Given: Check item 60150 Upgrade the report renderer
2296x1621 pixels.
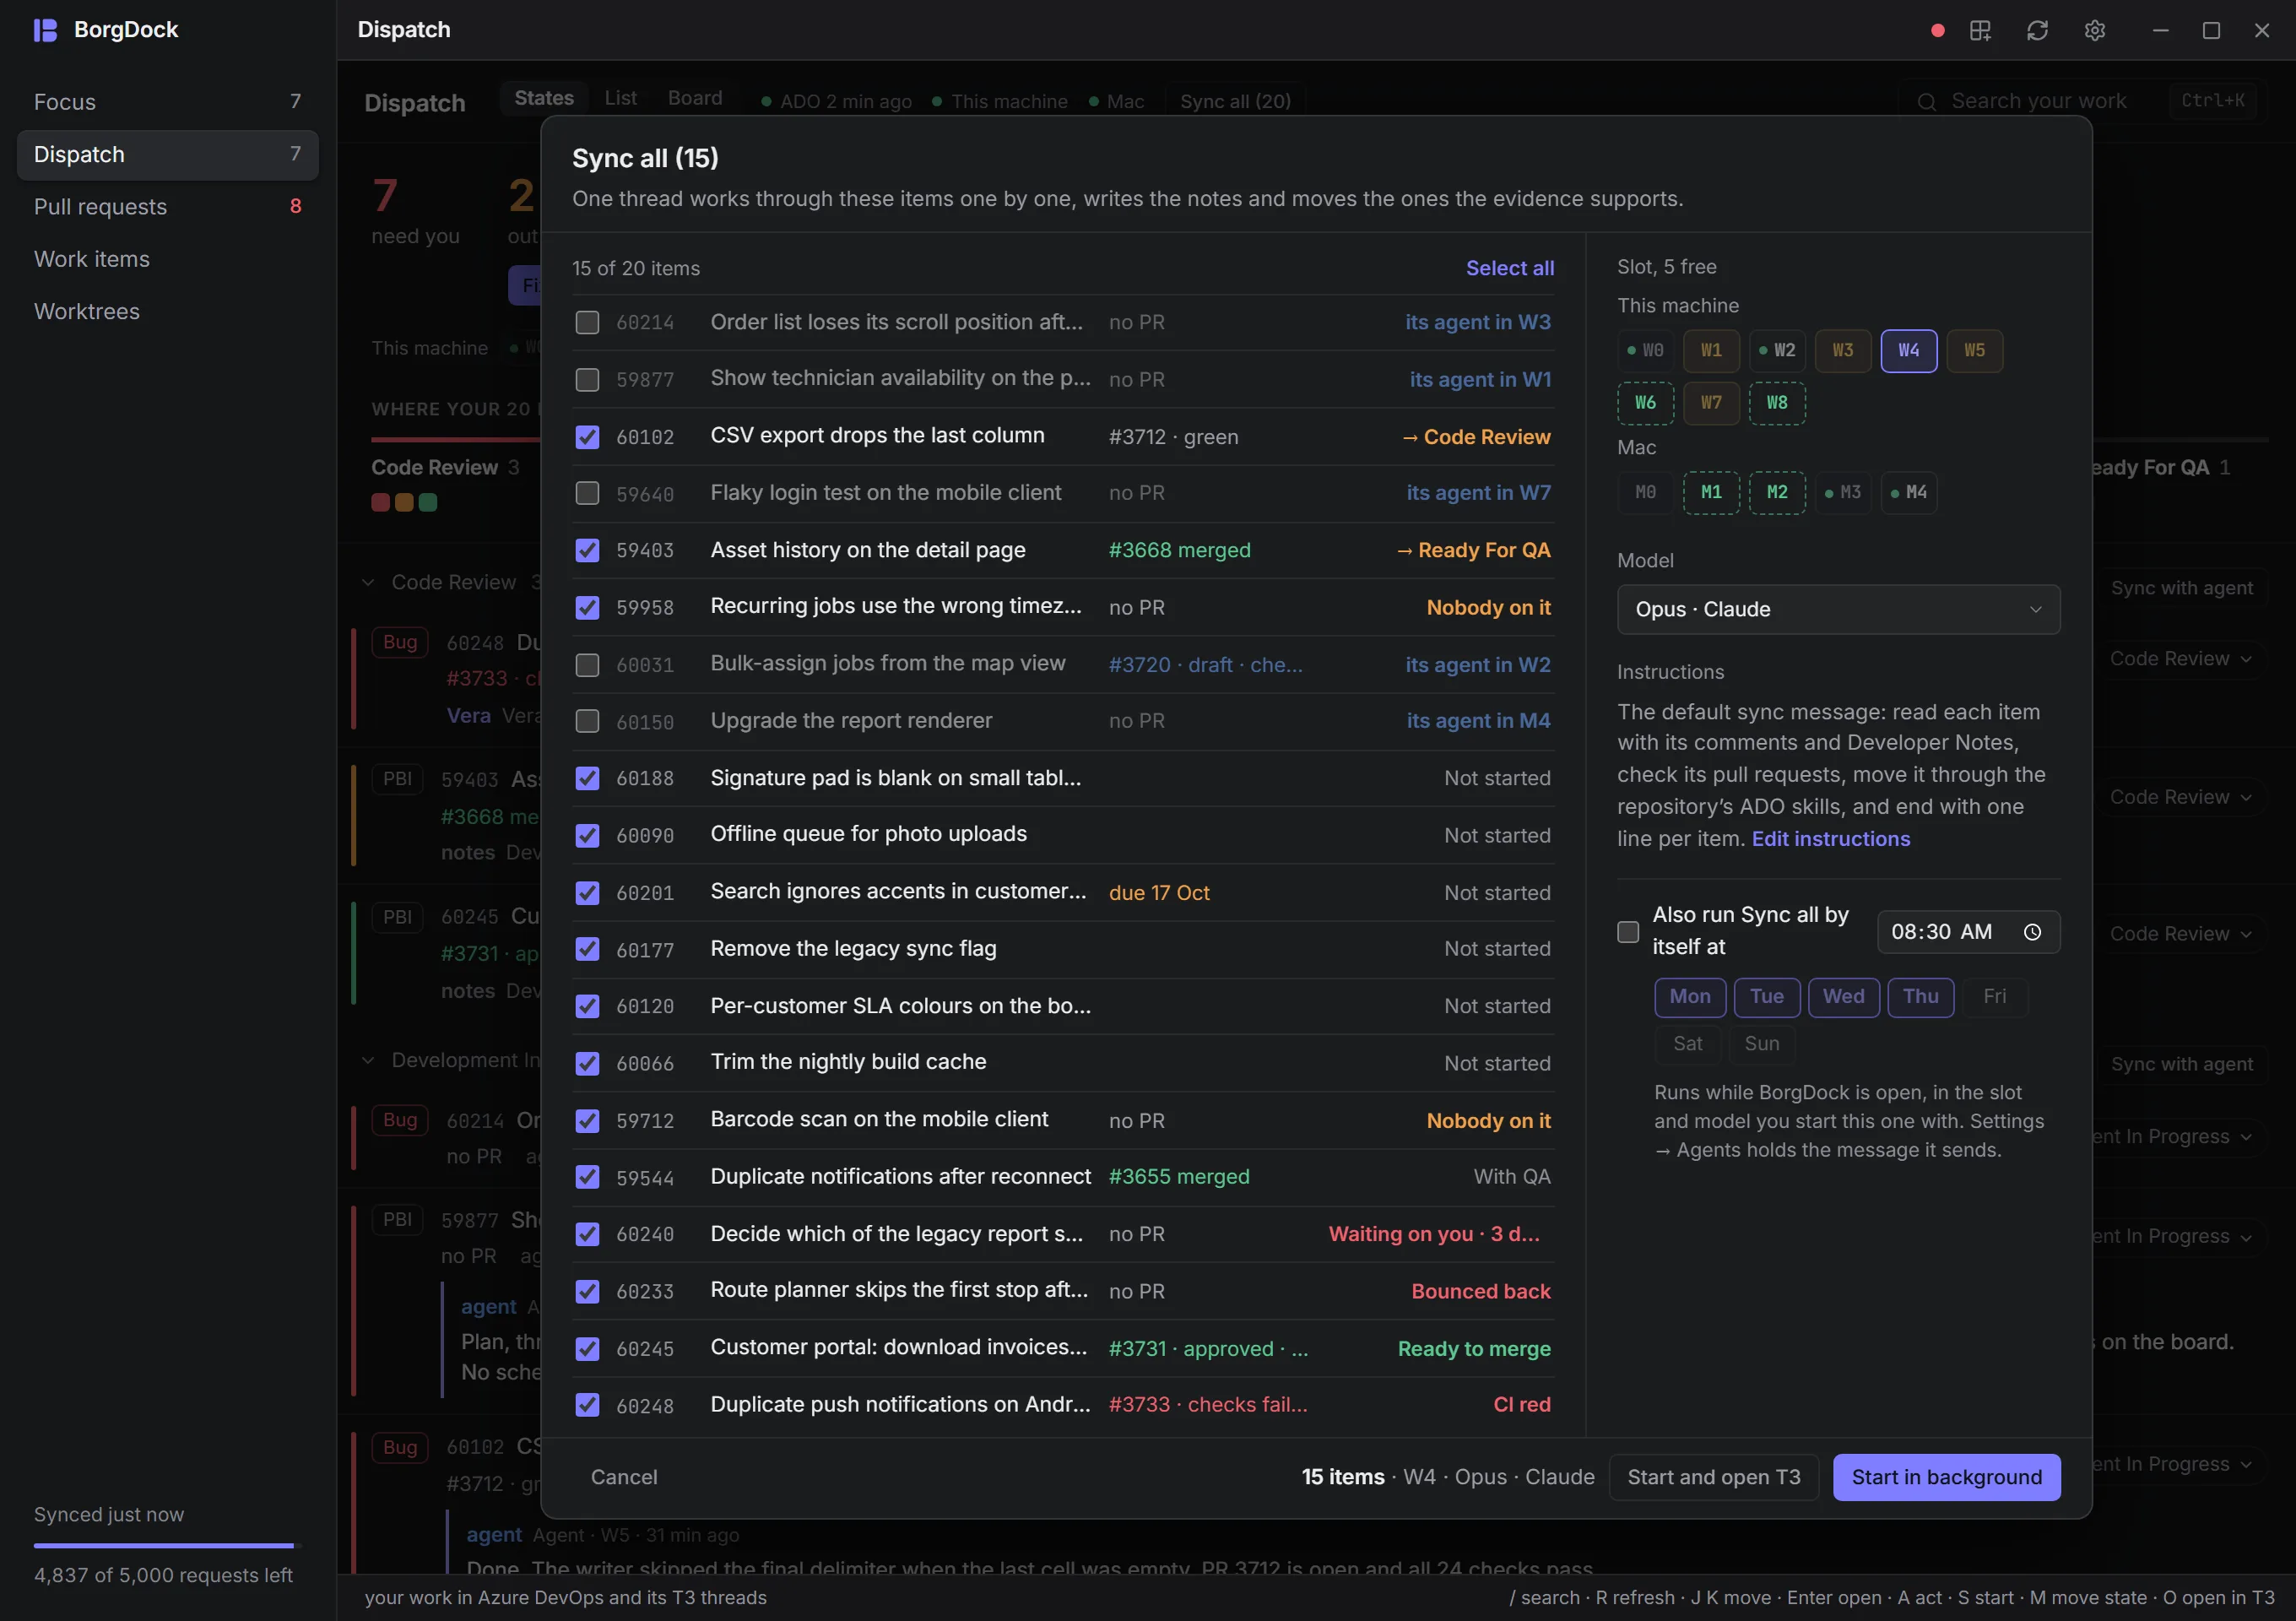Looking at the screenshot, I should click(x=587, y=722).
